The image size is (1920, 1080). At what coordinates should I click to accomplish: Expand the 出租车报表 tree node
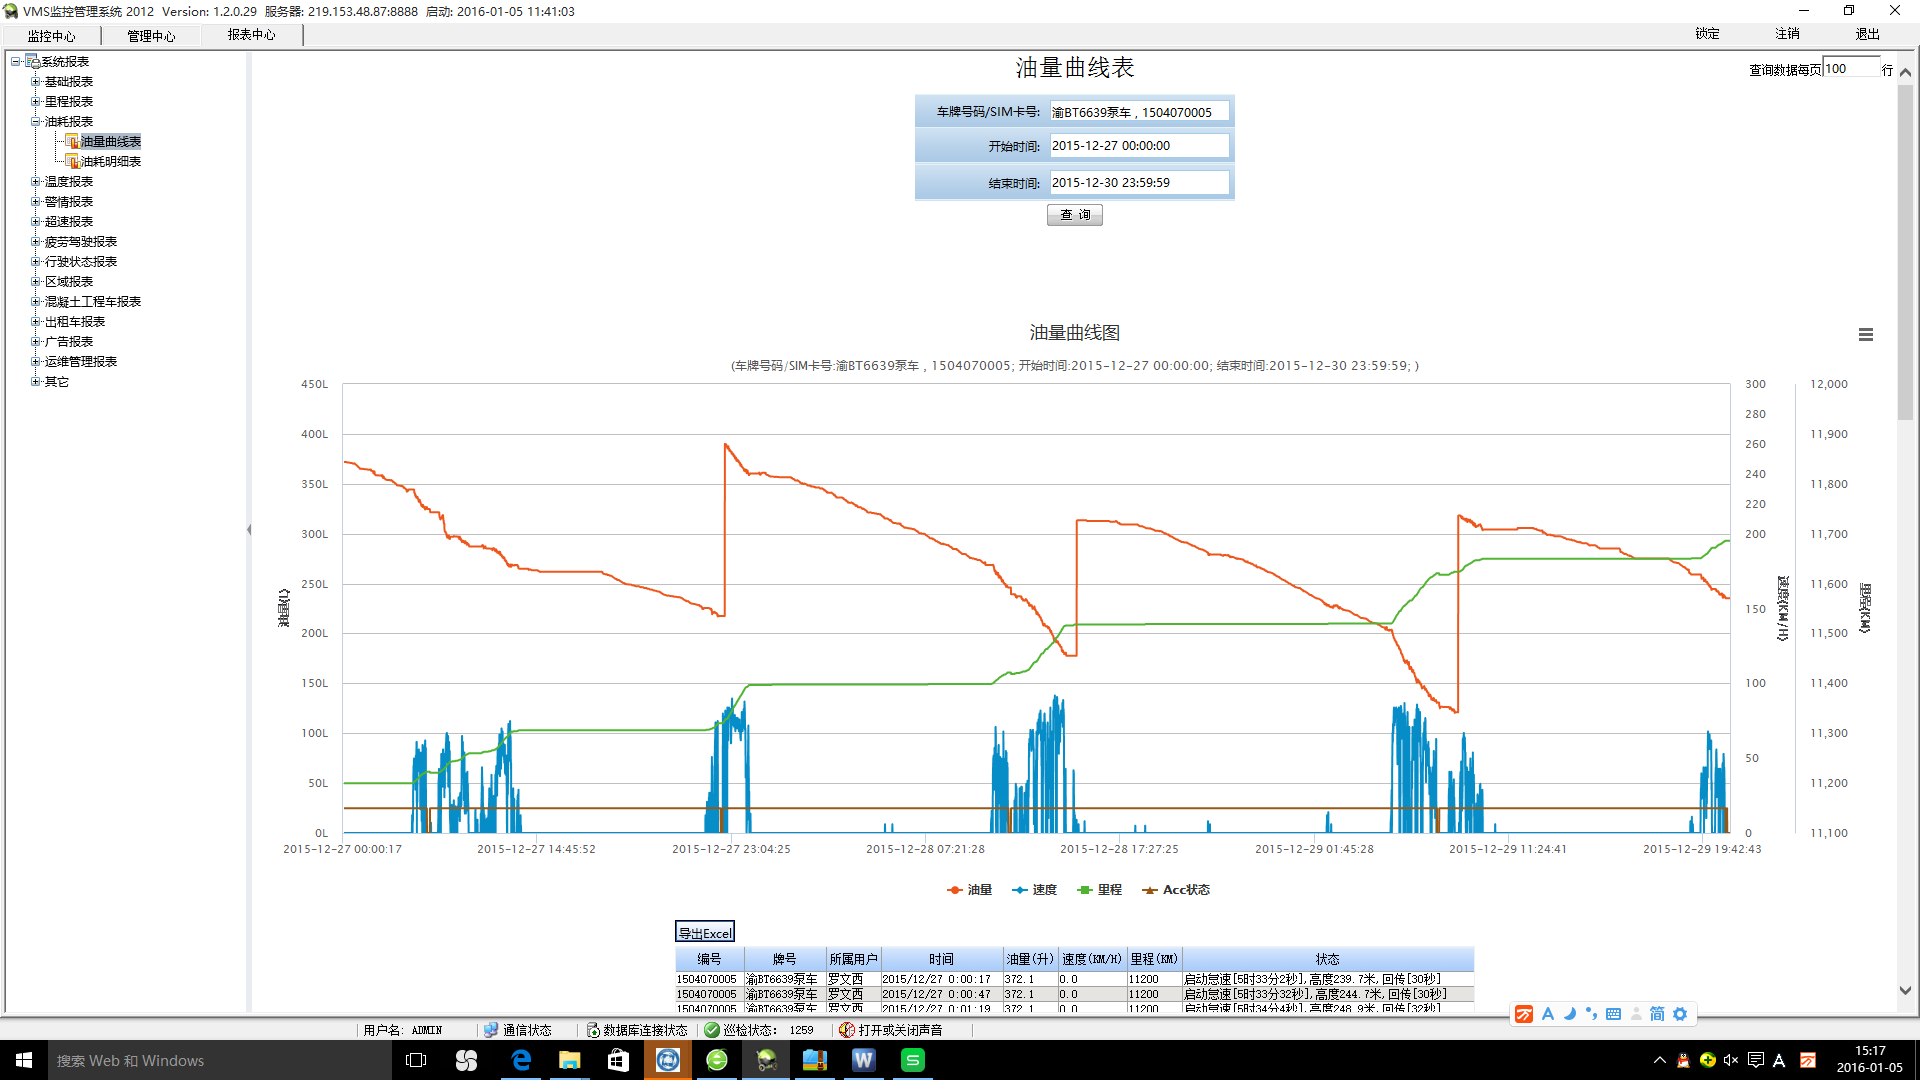pos(36,322)
